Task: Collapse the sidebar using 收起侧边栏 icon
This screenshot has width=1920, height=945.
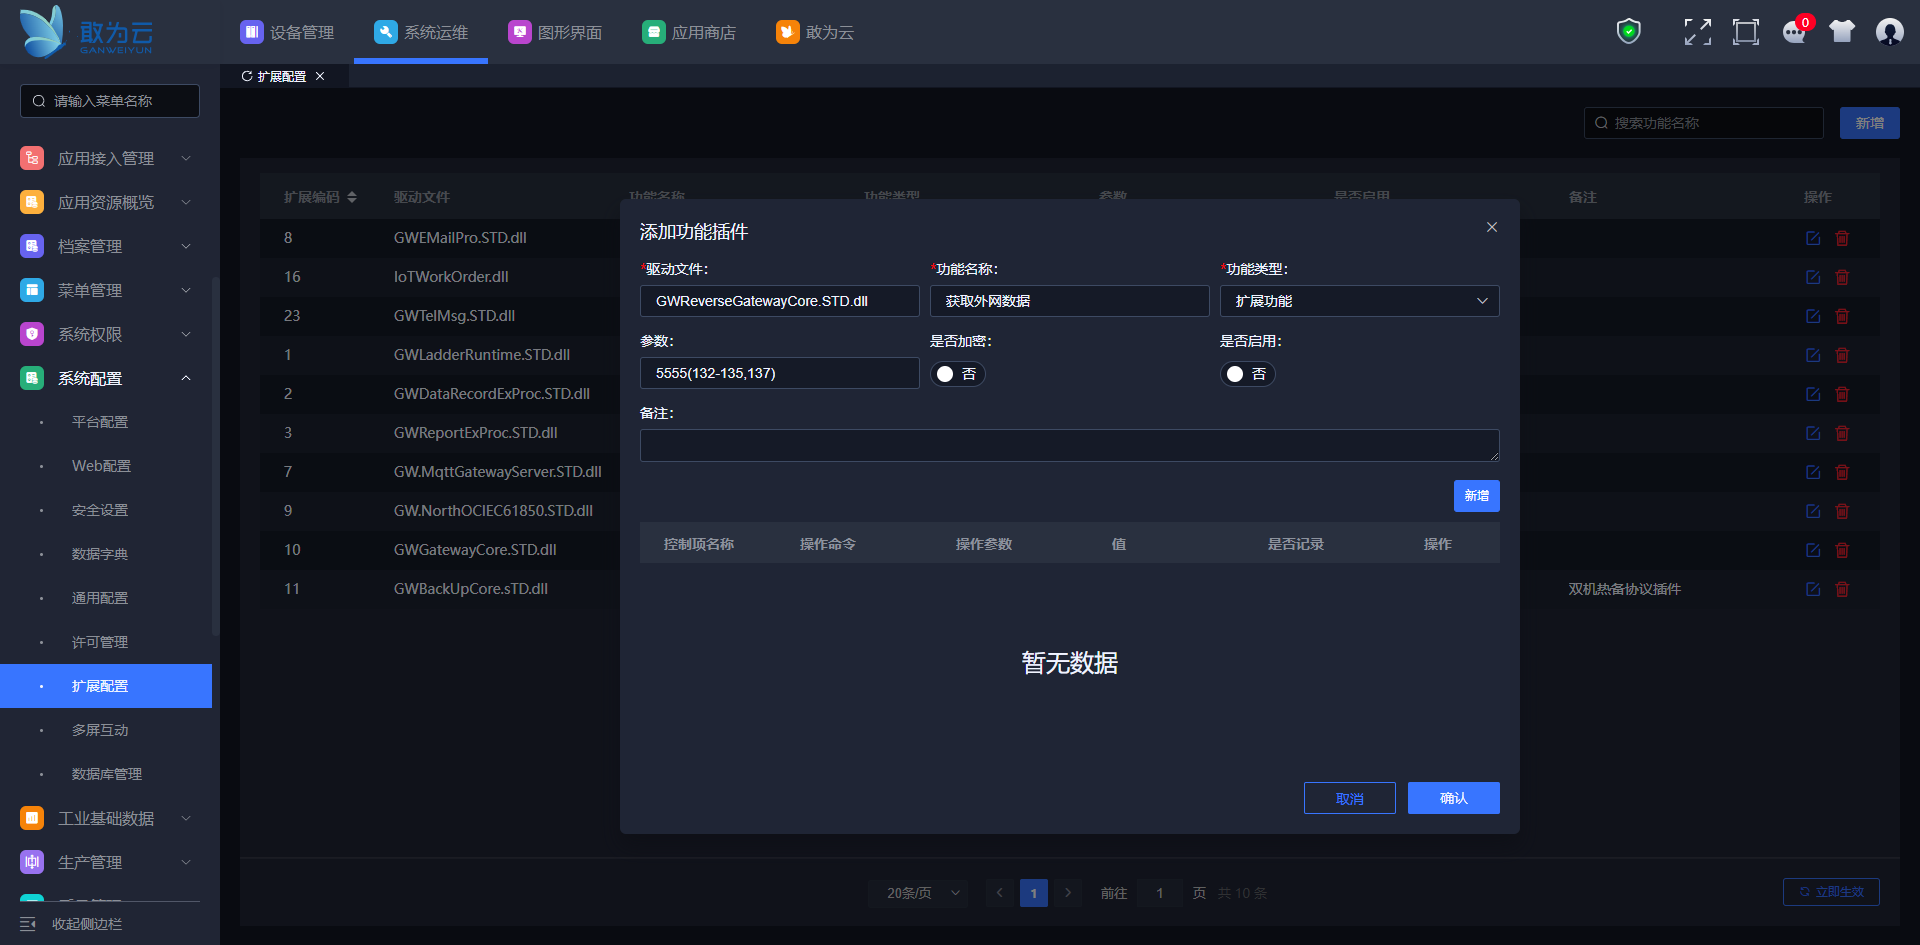Action: 28,924
